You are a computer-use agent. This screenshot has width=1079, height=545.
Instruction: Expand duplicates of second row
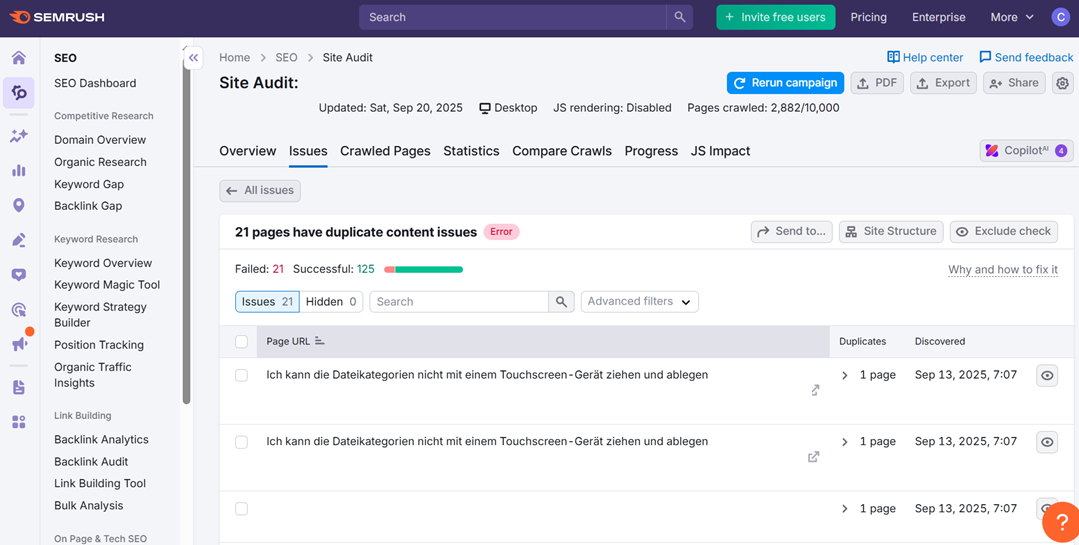tap(845, 442)
